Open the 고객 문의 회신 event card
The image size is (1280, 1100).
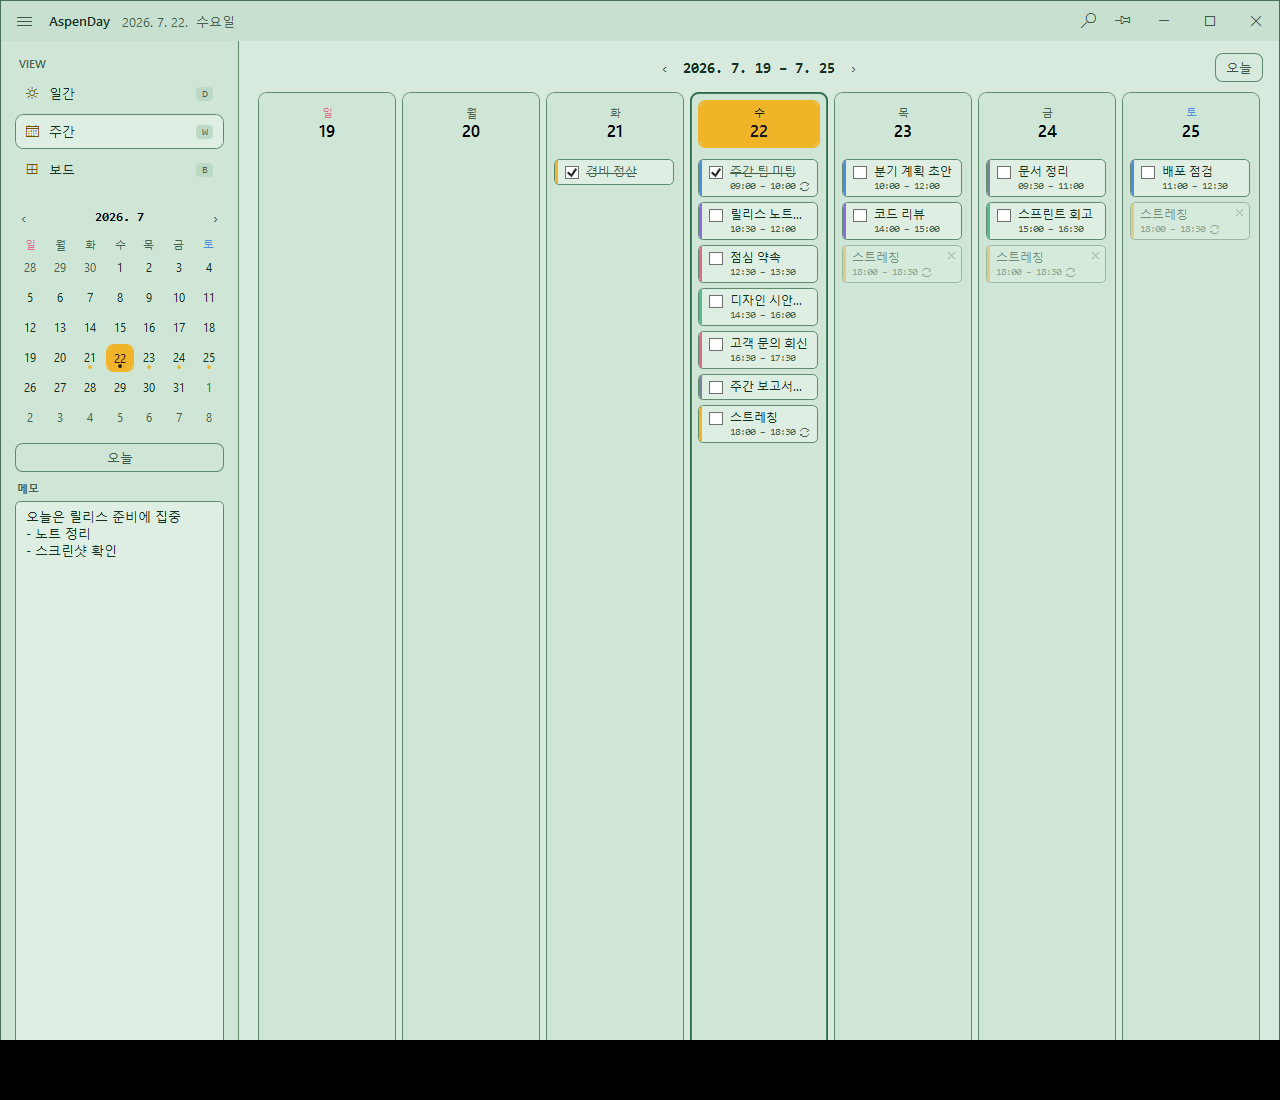[758, 350]
